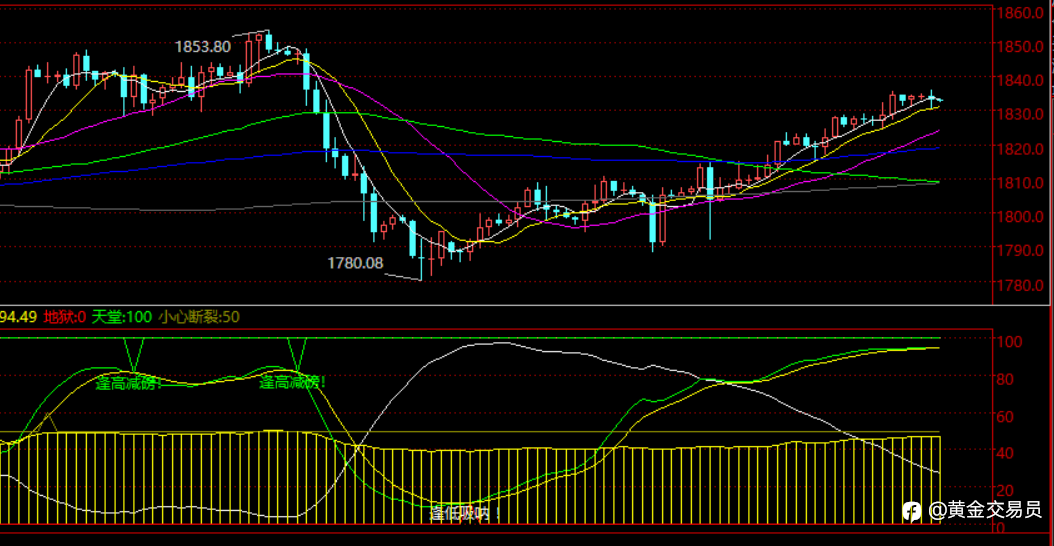
Task: Select the 1850.0 price axis value
Action: tap(1021, 46)
